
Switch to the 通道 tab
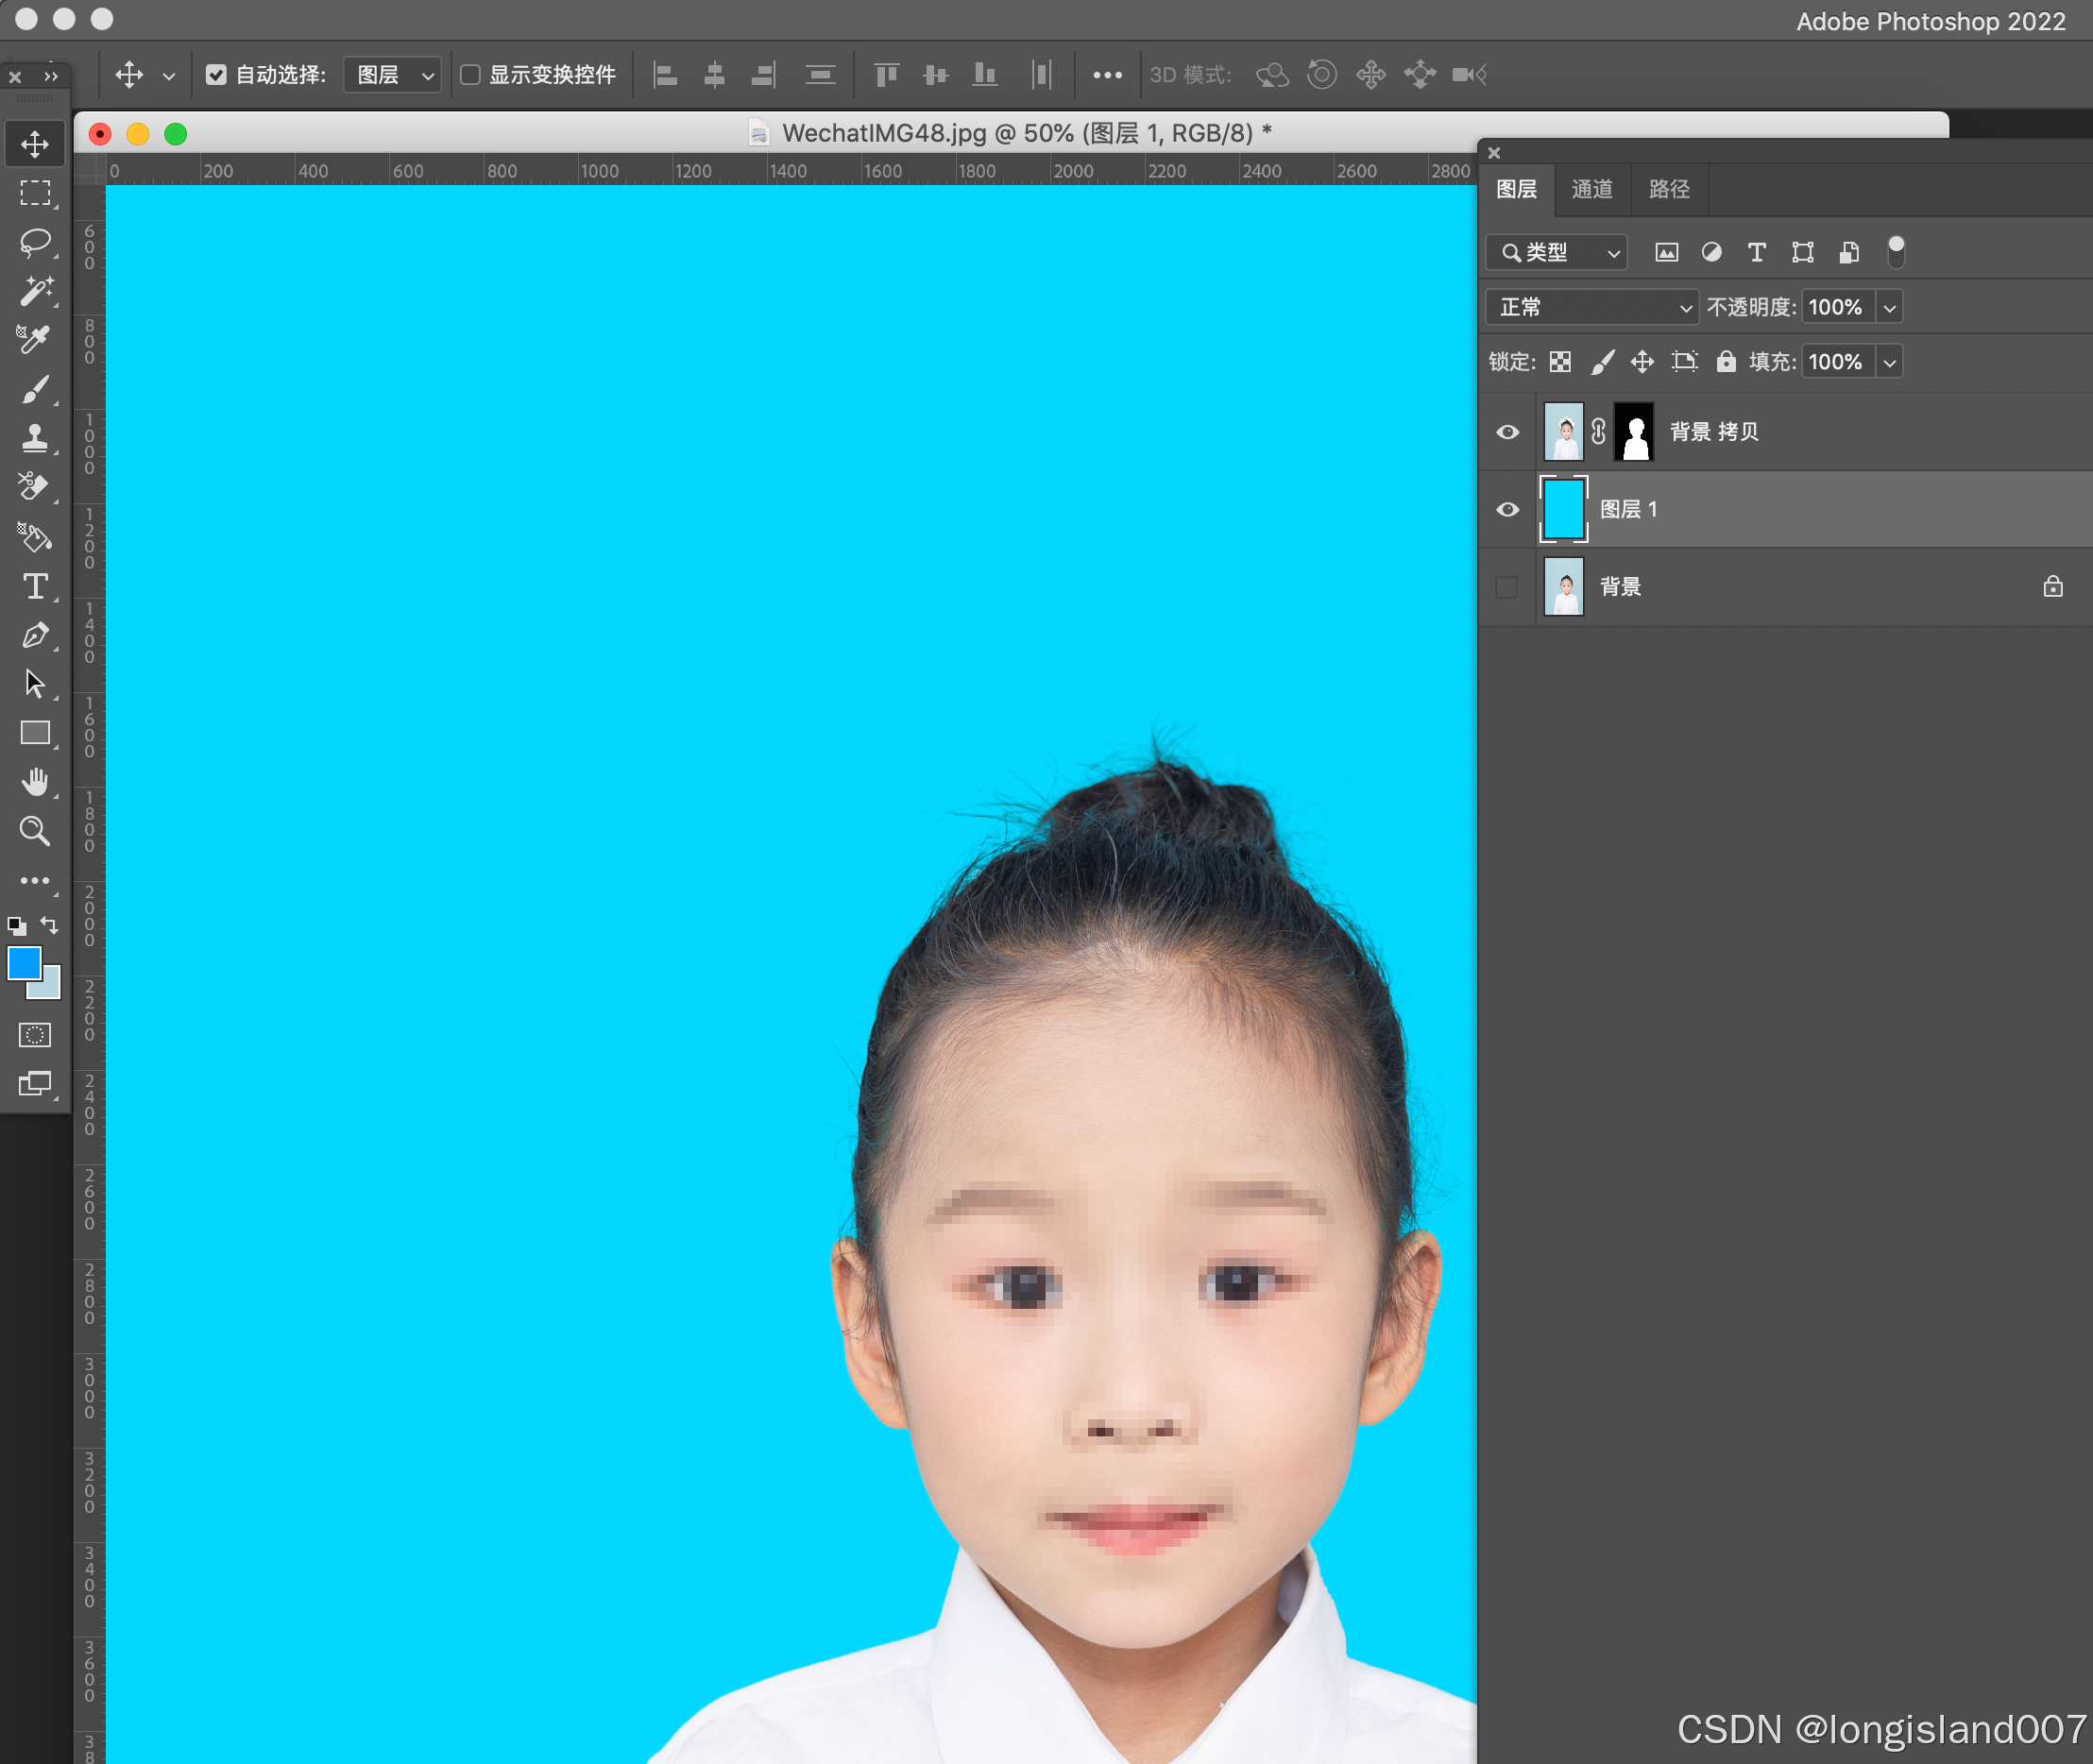click(x=1591, y=189)
